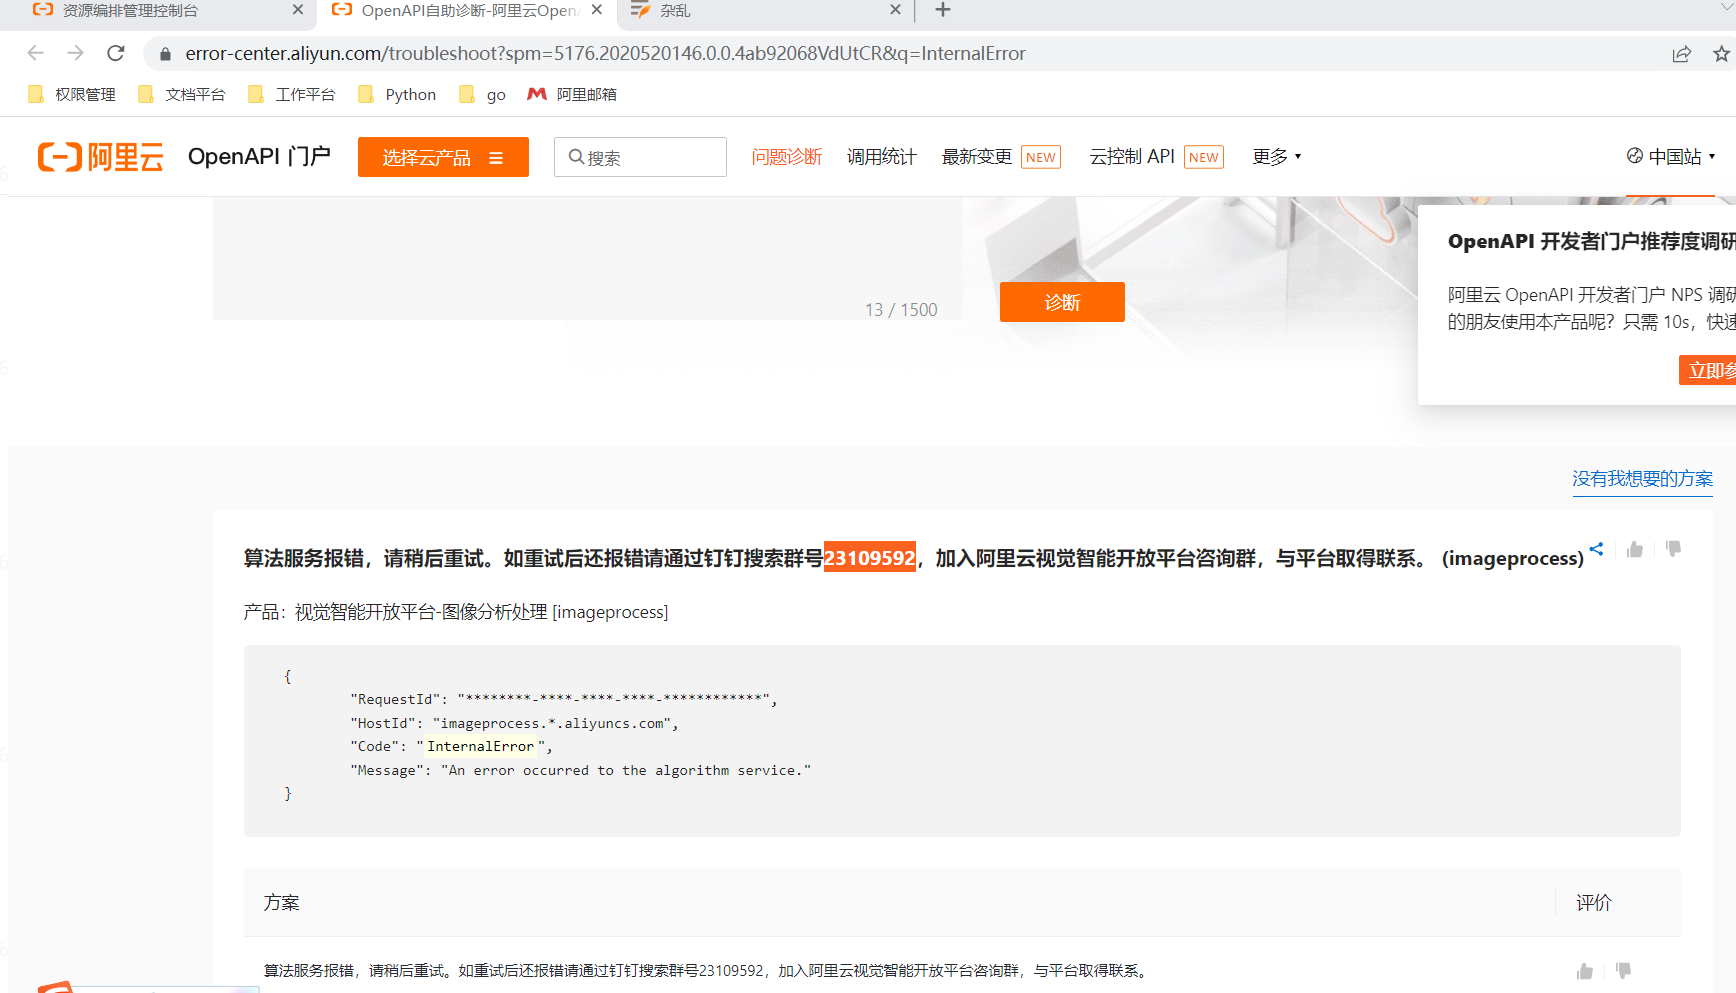Click the 13 / 1500 character counter
1736x993 pixels.
tap(901, 310)
